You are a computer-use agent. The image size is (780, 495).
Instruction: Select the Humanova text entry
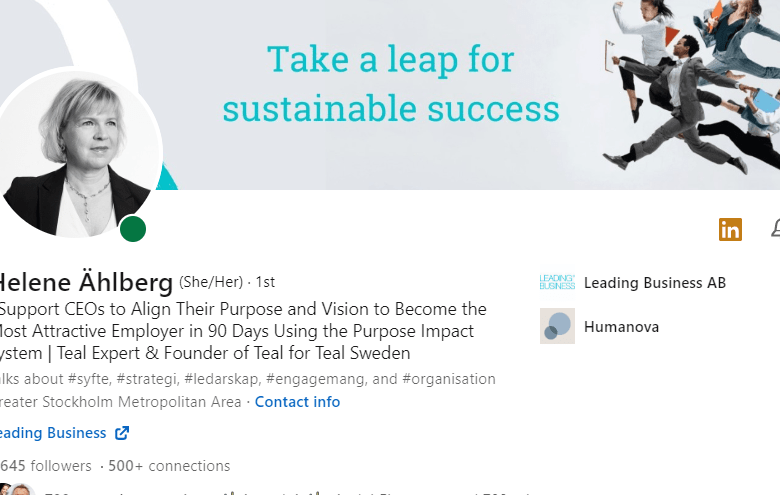(x=621, y=327)
